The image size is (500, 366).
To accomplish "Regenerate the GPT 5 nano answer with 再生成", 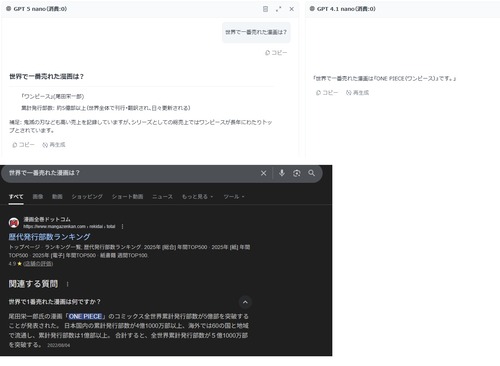I will 54,145.
